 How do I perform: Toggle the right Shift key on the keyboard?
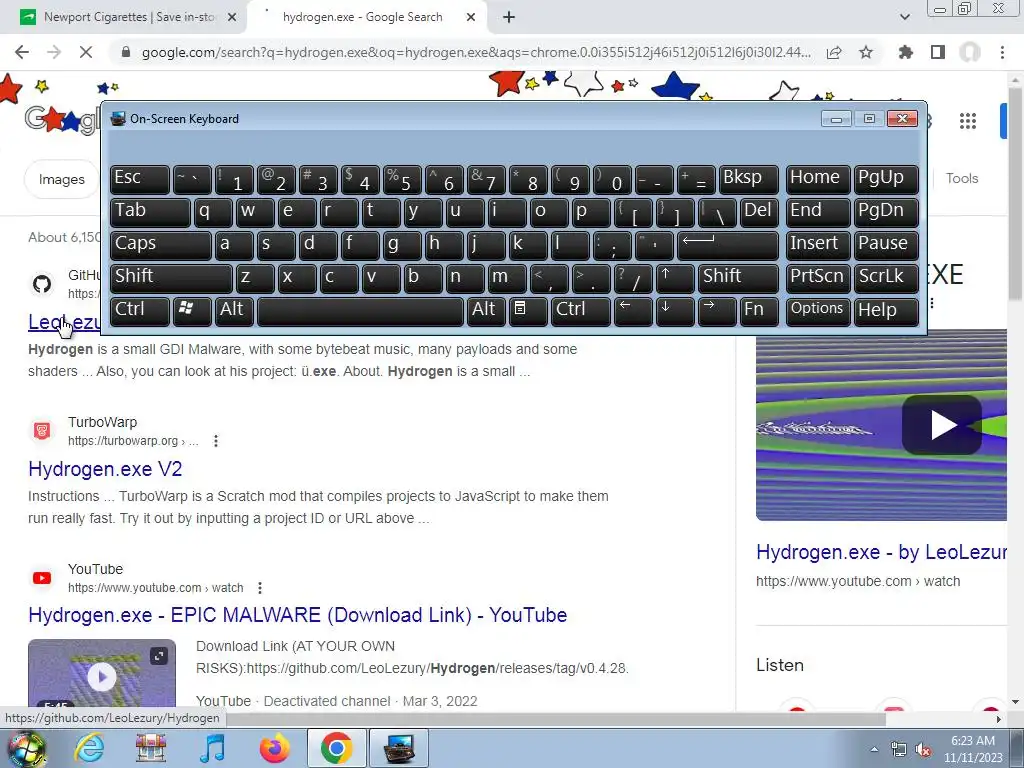pyautogui.click(x=739, y=278)
